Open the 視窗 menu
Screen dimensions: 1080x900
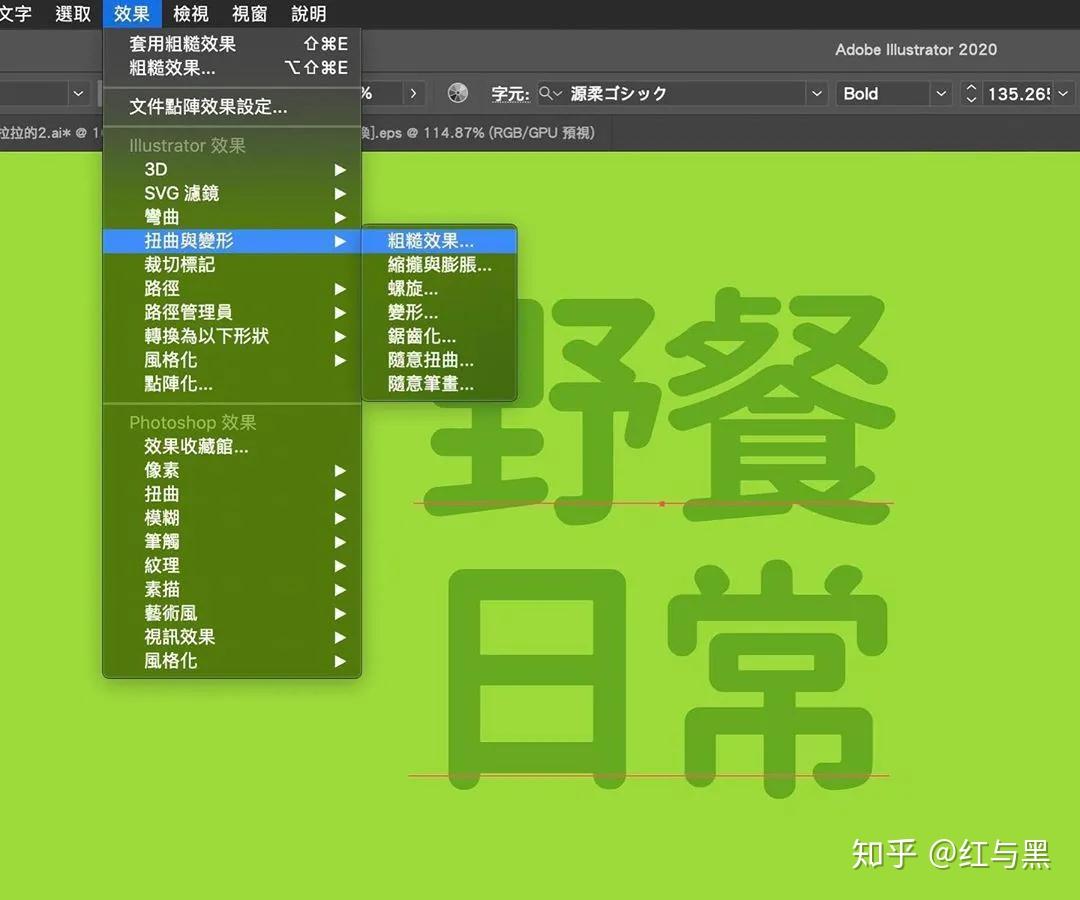coord(249,13)
